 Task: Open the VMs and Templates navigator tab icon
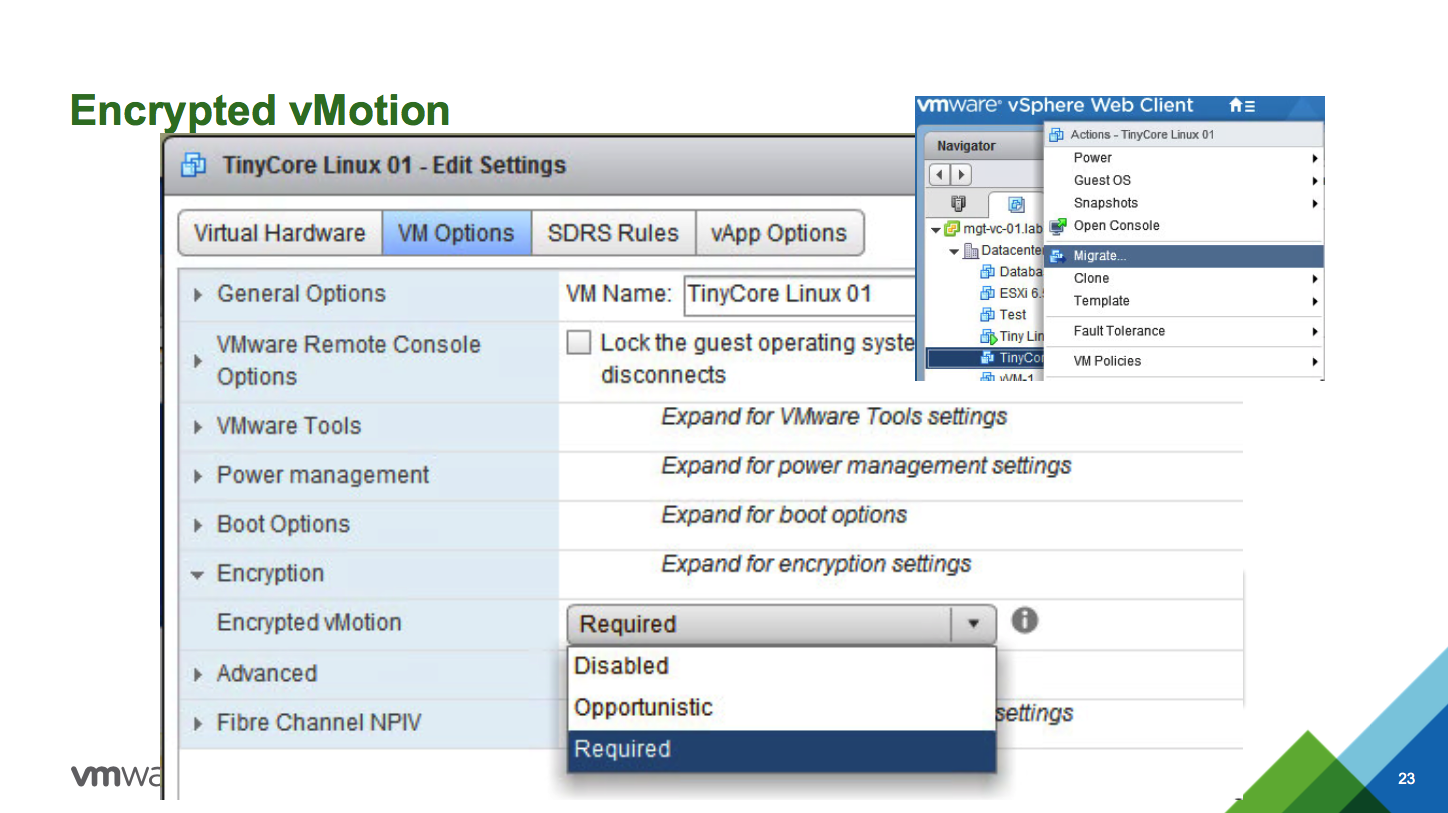click(1016, 204)
